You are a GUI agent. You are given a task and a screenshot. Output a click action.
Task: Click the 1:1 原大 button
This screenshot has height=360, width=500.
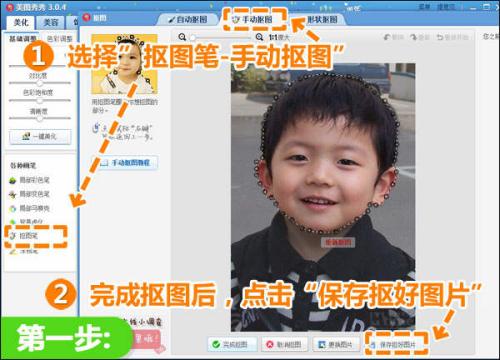tap(279, 37)
